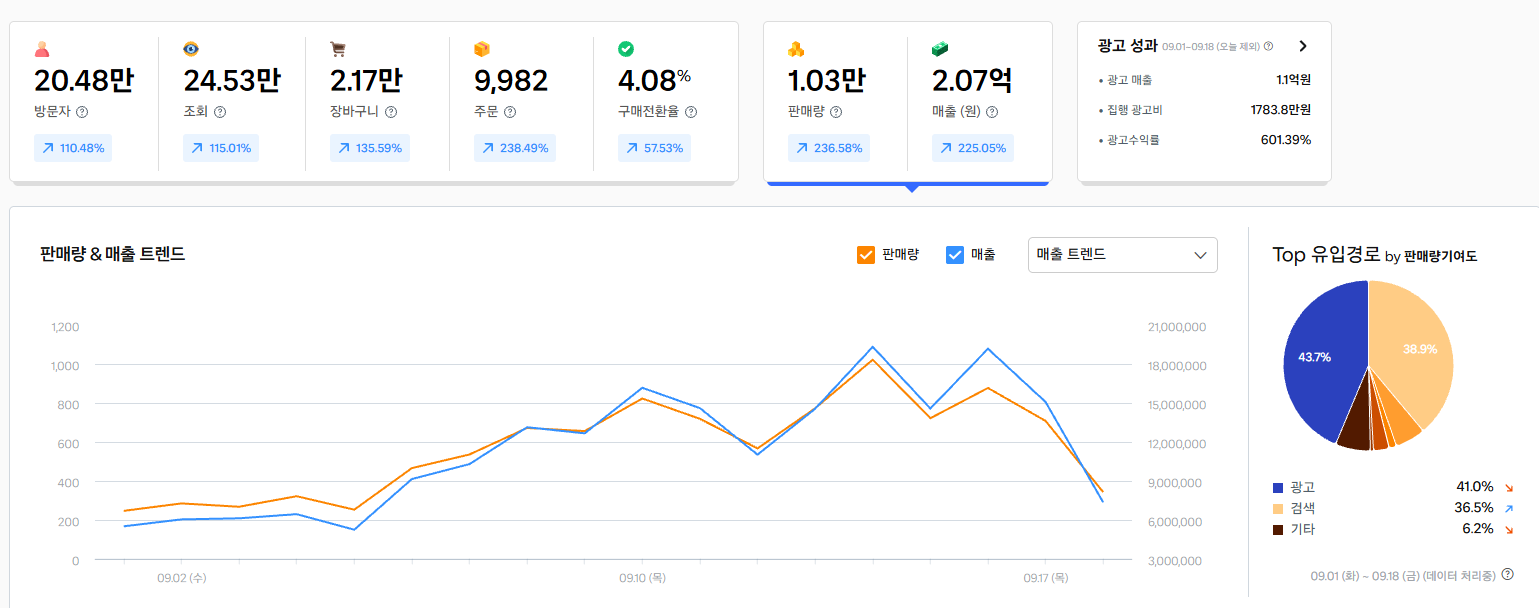Open help tooltip next to 판매량 label

836,112
